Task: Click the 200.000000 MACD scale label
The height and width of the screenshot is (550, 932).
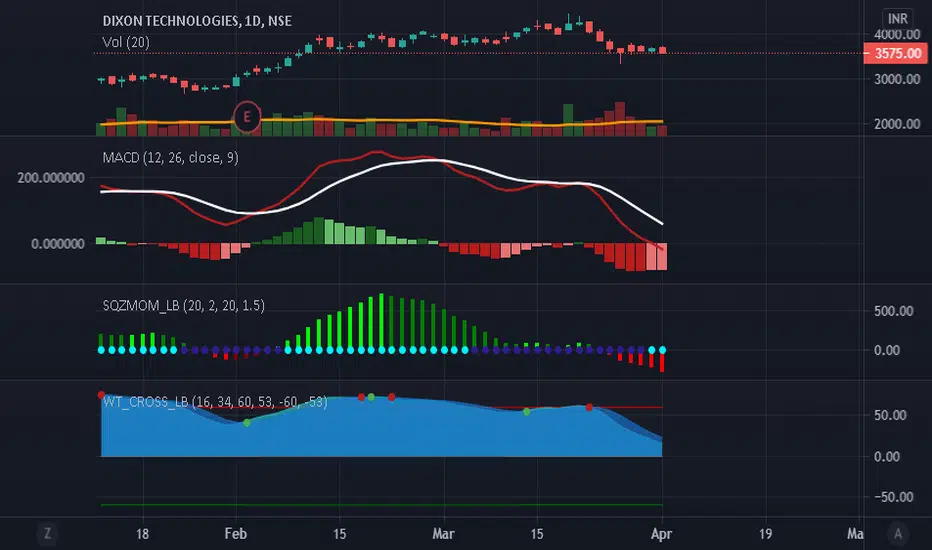Action: [51, 178]
